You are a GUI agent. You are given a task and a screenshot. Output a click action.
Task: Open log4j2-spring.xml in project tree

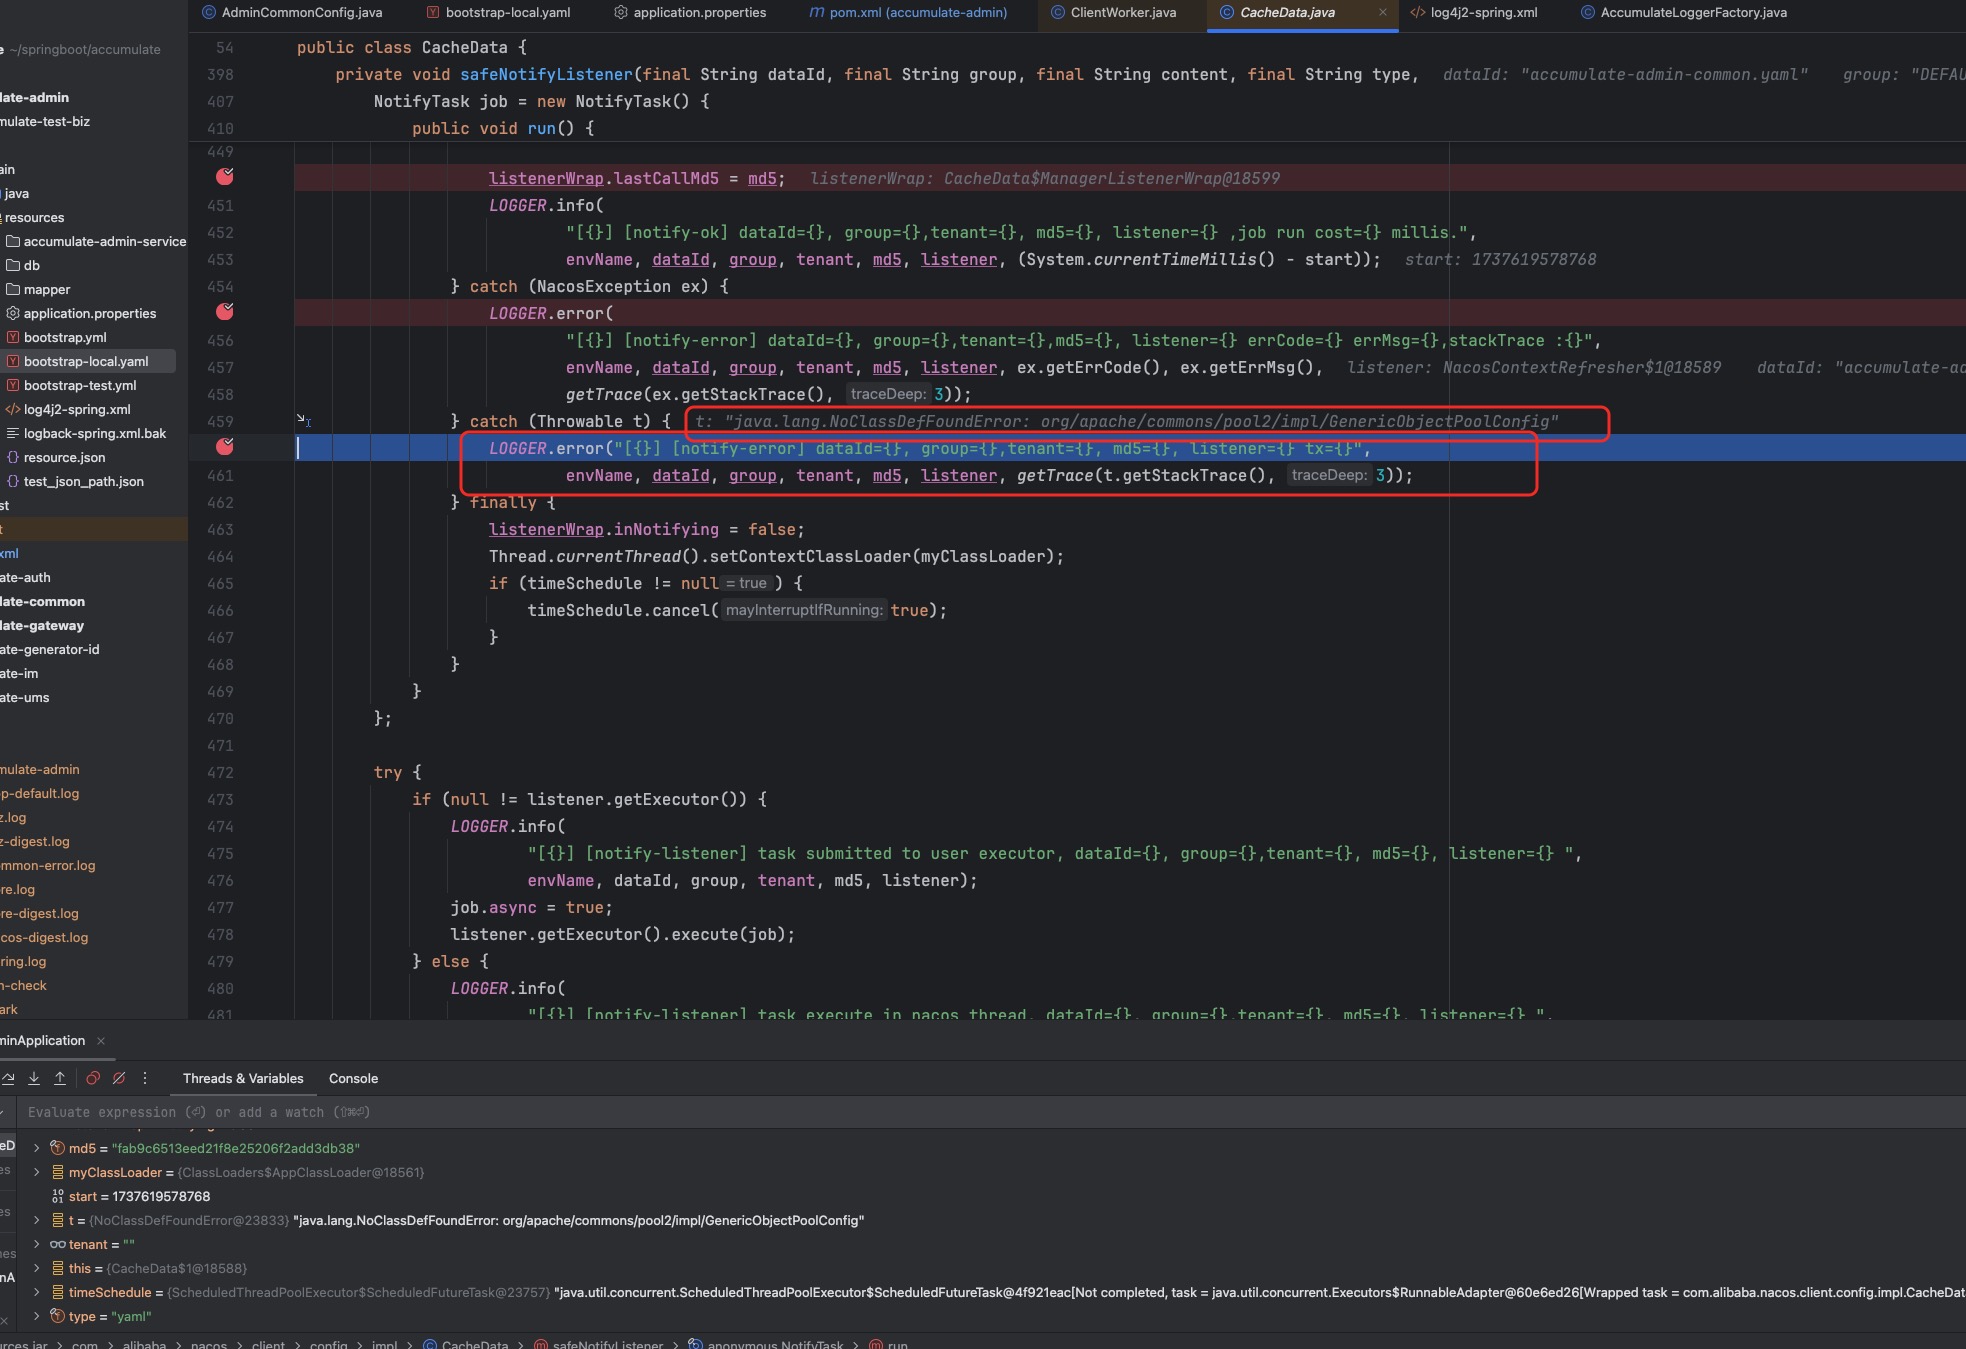tap(68, 409)
